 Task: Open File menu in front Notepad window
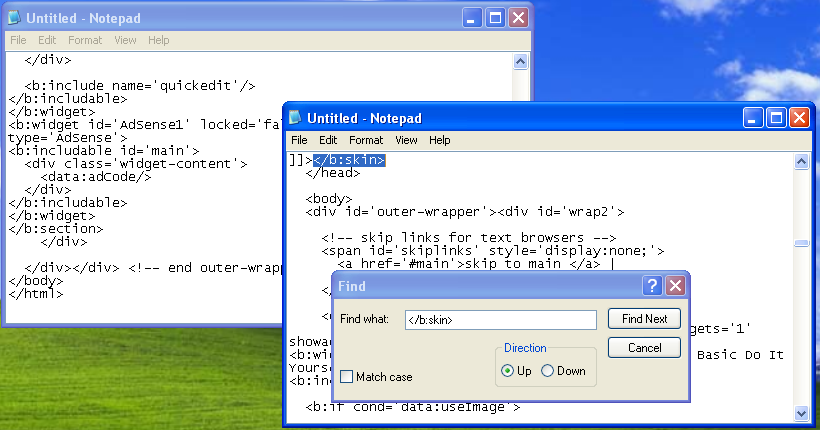tap(299, 140)
